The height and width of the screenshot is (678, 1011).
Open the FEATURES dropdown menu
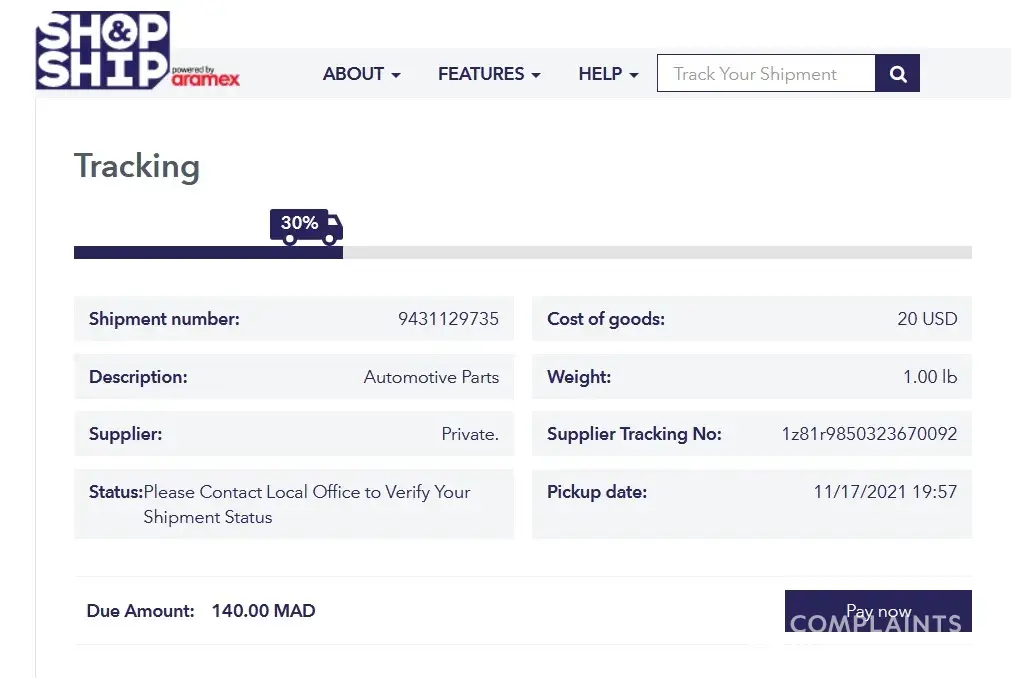[489, 74]
